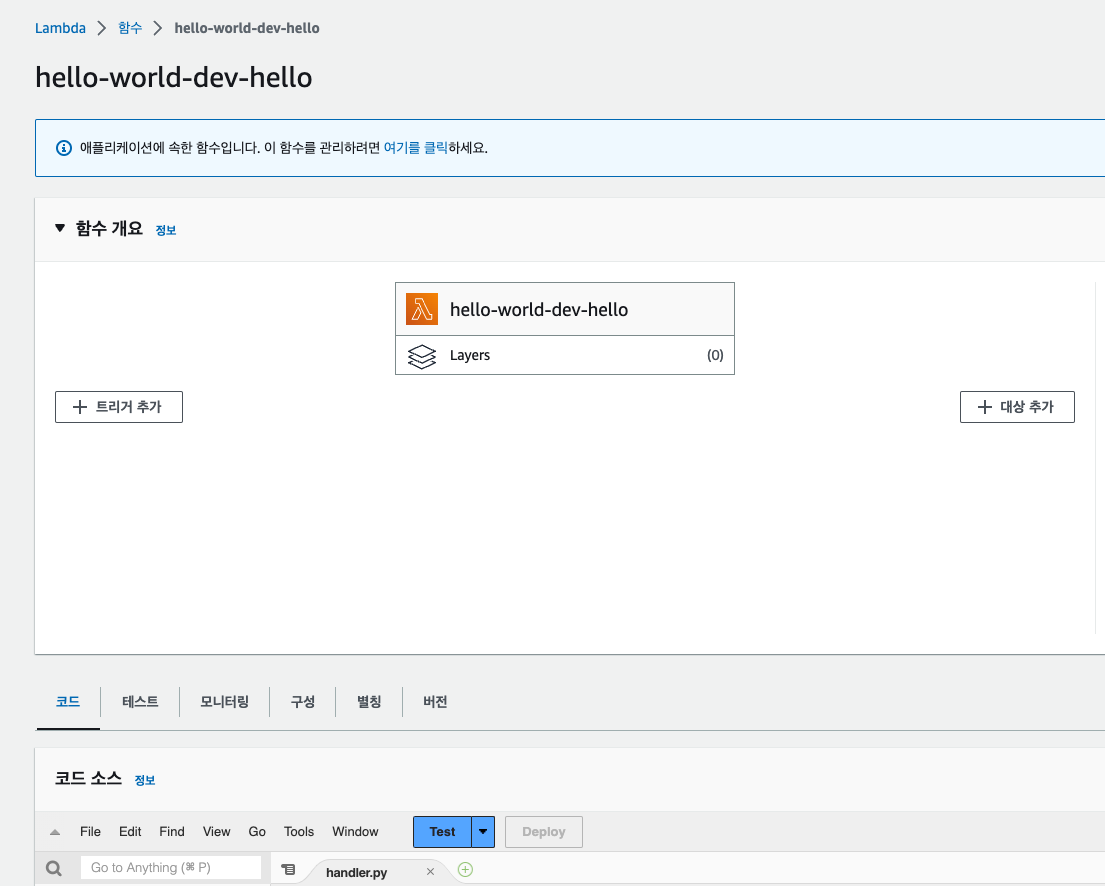Click the 대상 추가 button
This screenshot has height=886, width=1105.
coord(1017,407)
